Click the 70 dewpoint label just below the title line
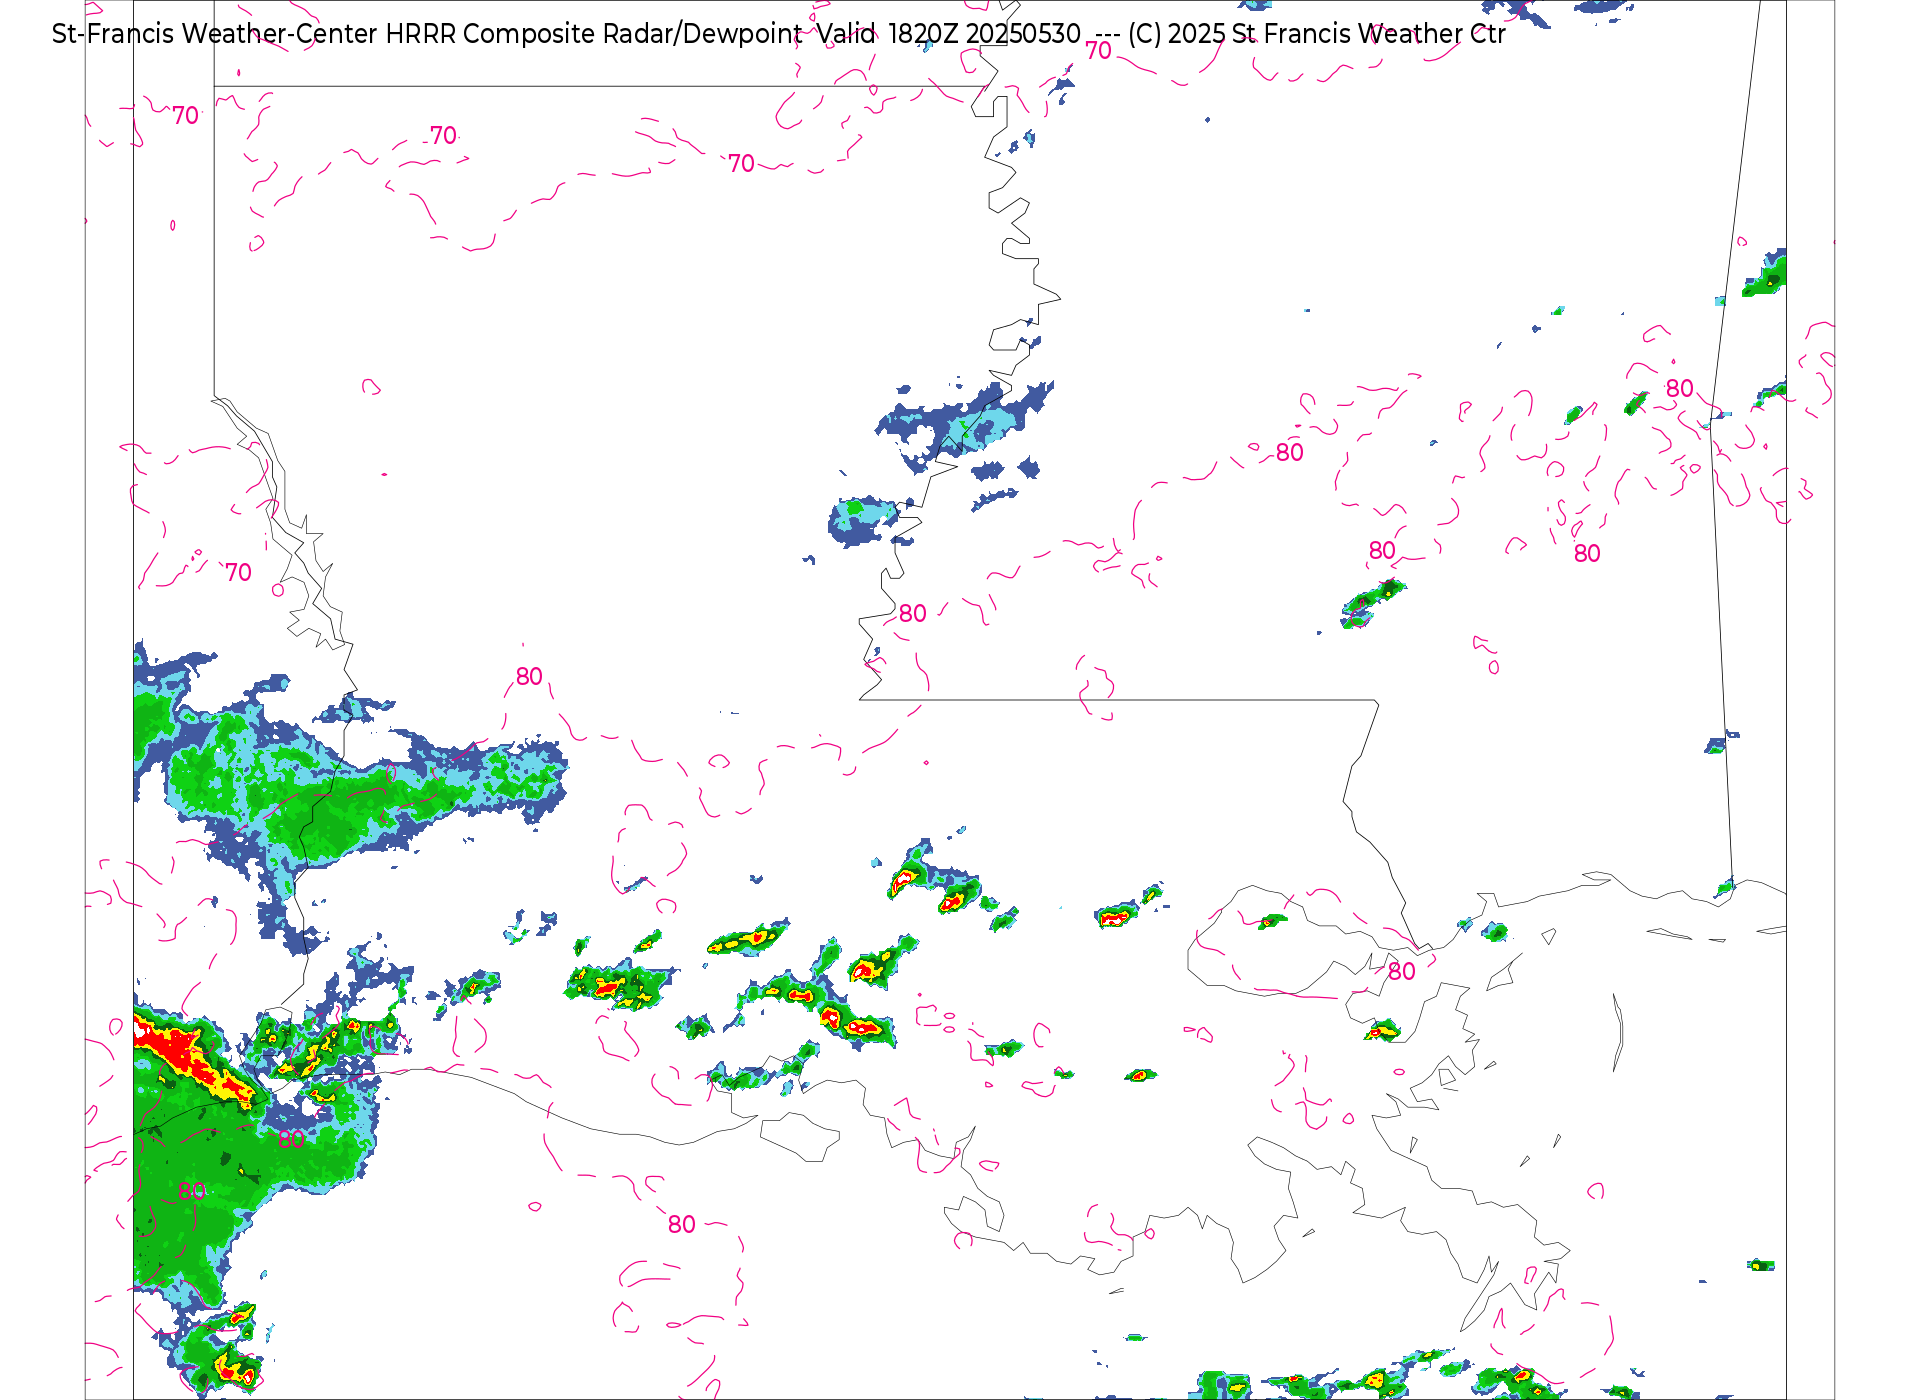This screenshot has height=1400, width=1920. pyautogui.click(x=1099, y=51)
